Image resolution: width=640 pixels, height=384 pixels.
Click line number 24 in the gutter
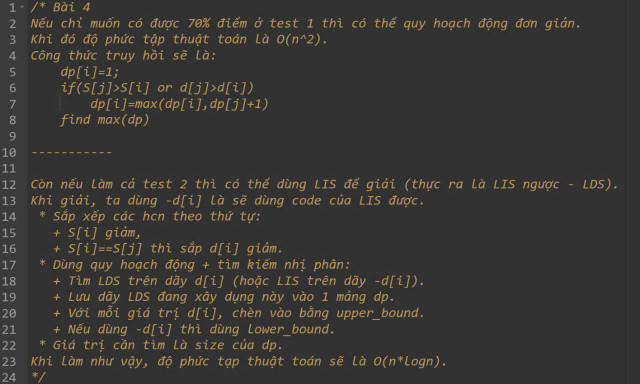(x=9, y=377)
